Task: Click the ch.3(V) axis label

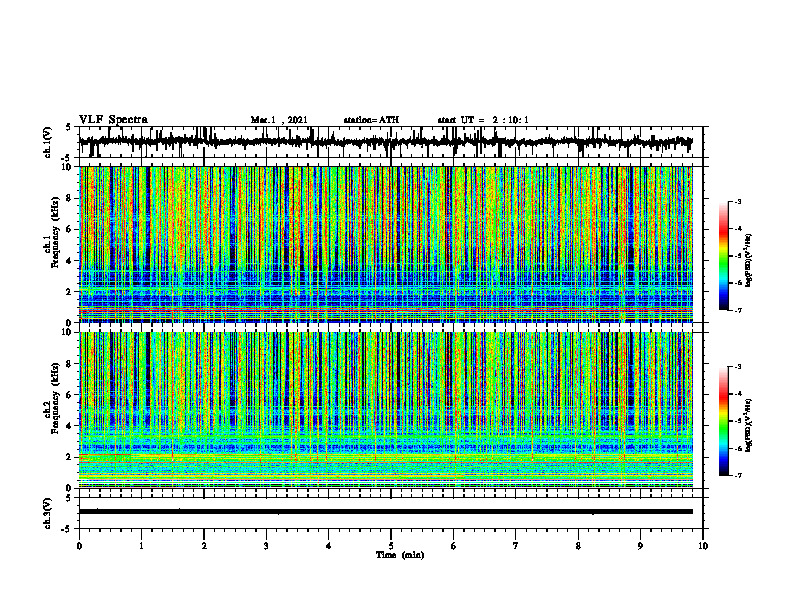Action: pyautogui.click(x=48, y=514)
